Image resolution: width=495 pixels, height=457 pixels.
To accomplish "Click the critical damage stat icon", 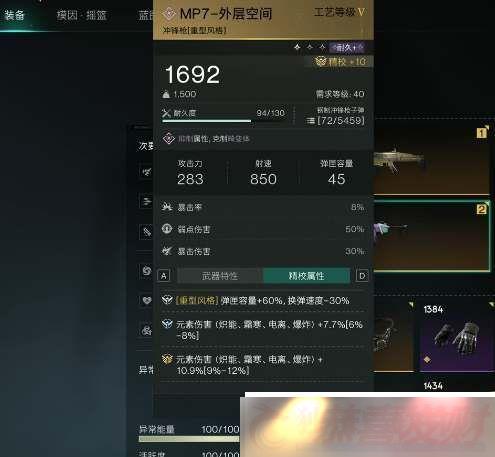I will click(x=167, y=251).
